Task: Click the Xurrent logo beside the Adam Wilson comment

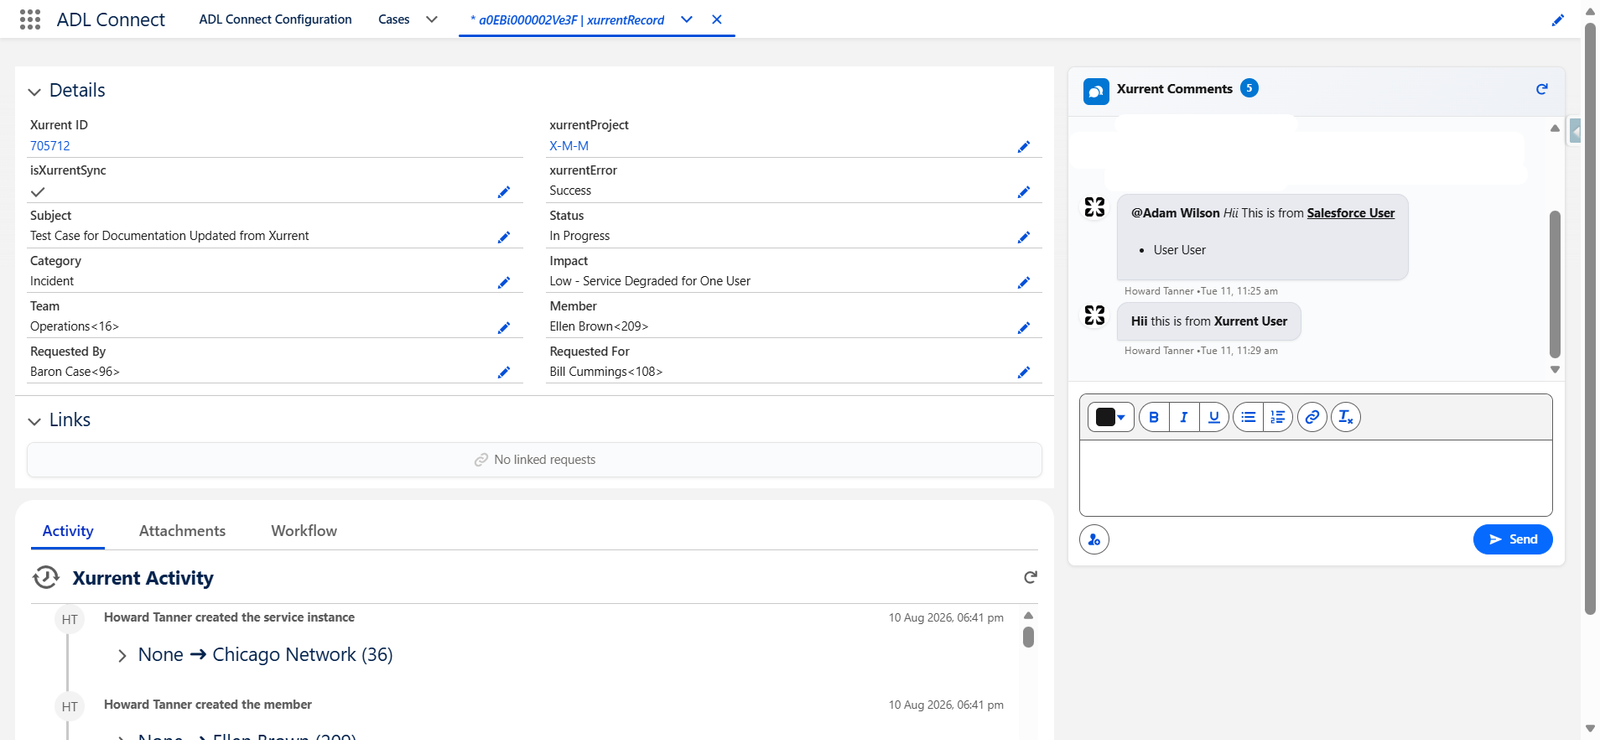Action: (x=1095, y=207)
